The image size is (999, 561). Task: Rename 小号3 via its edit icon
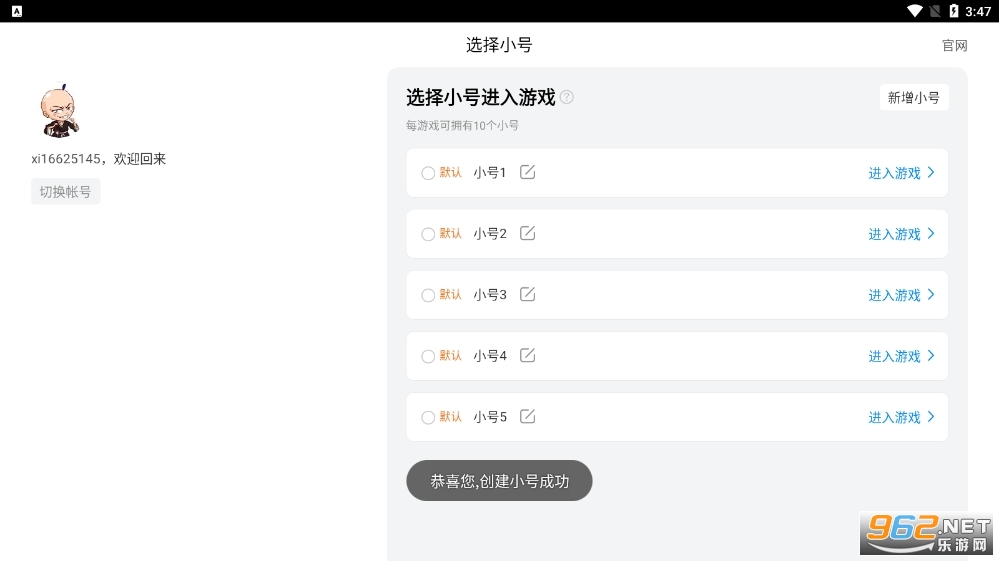[x=528, y=294]
